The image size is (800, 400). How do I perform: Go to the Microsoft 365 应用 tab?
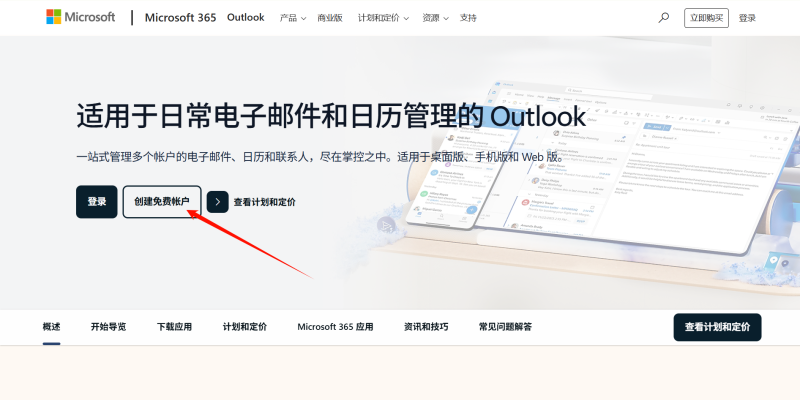(335, 327)
